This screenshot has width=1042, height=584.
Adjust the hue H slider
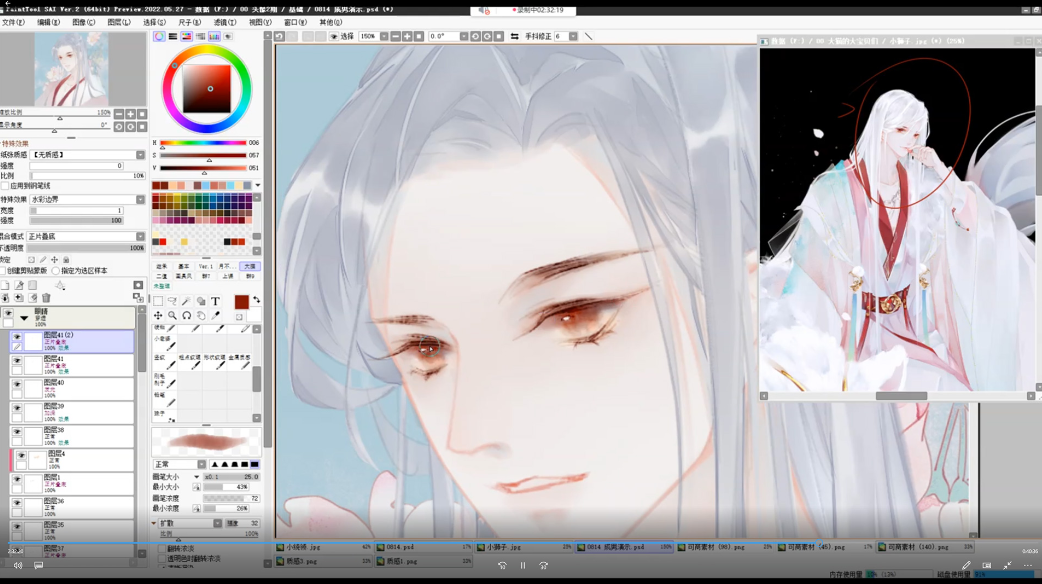(203, 143)
